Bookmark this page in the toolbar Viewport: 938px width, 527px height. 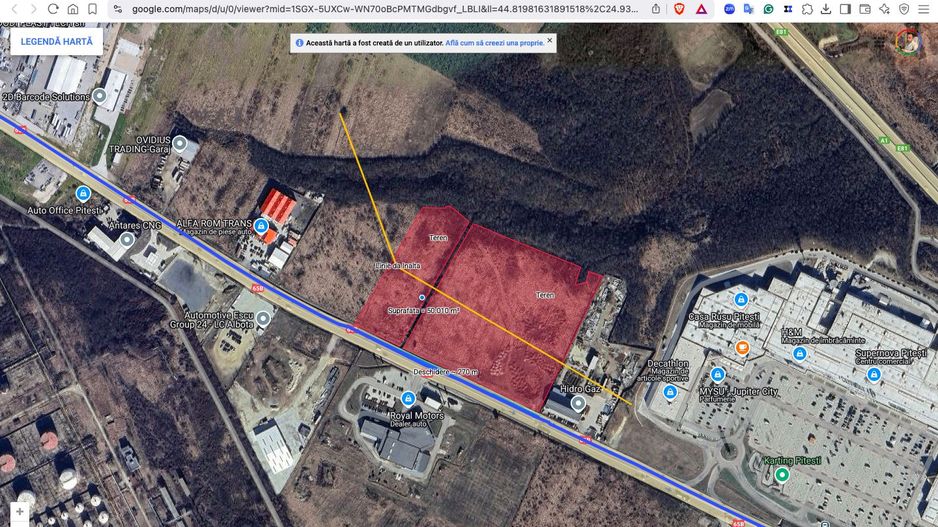[x=92, y=9]
